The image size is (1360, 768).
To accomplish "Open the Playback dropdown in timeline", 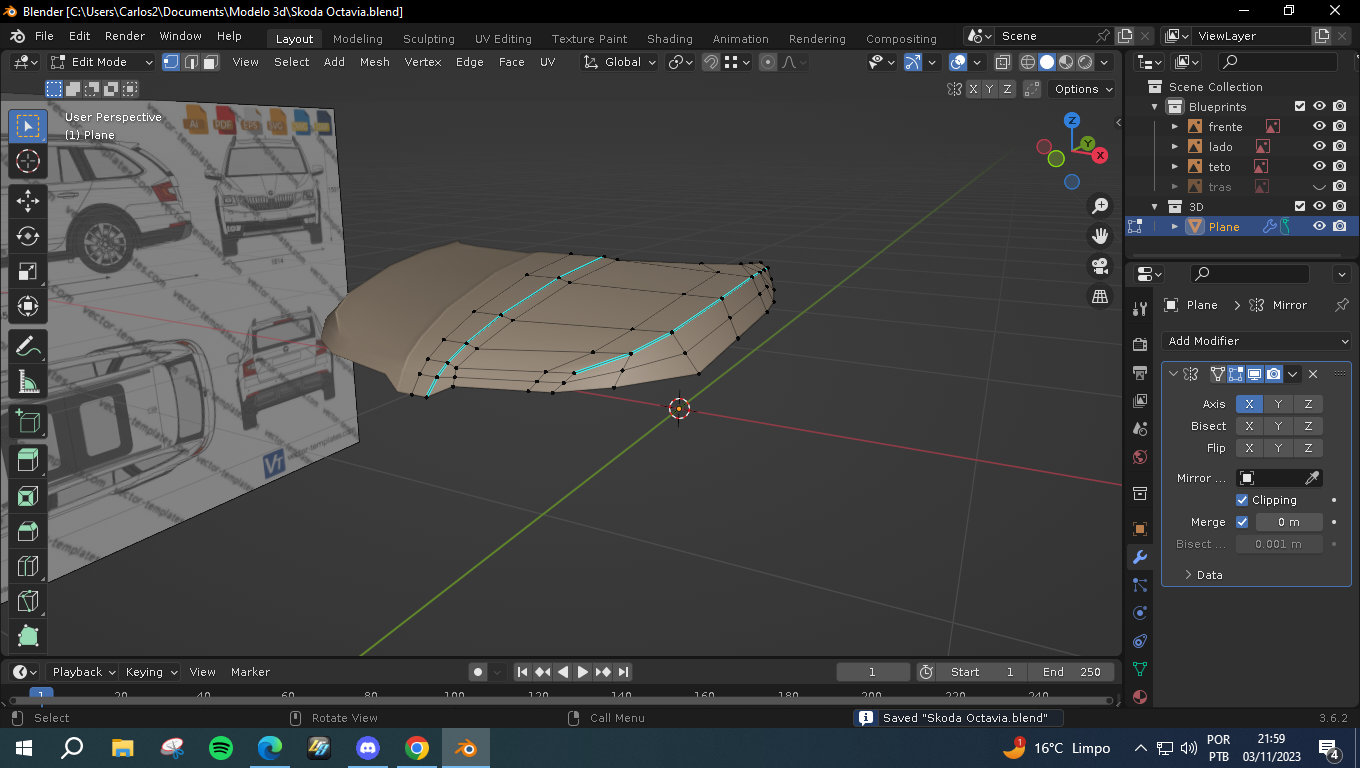I will coord(84,672).
